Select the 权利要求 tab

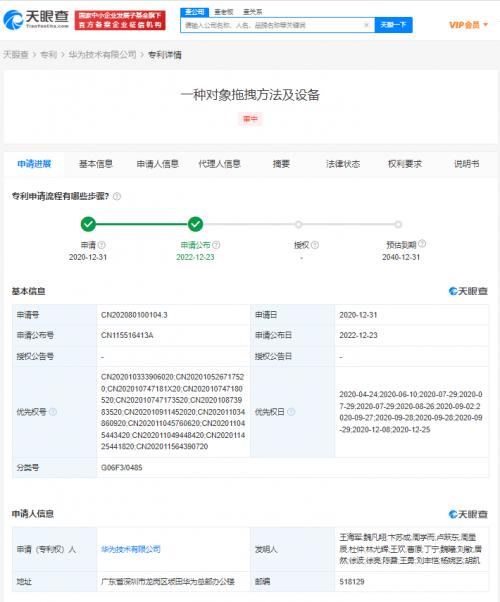click(x=405, y=164)
